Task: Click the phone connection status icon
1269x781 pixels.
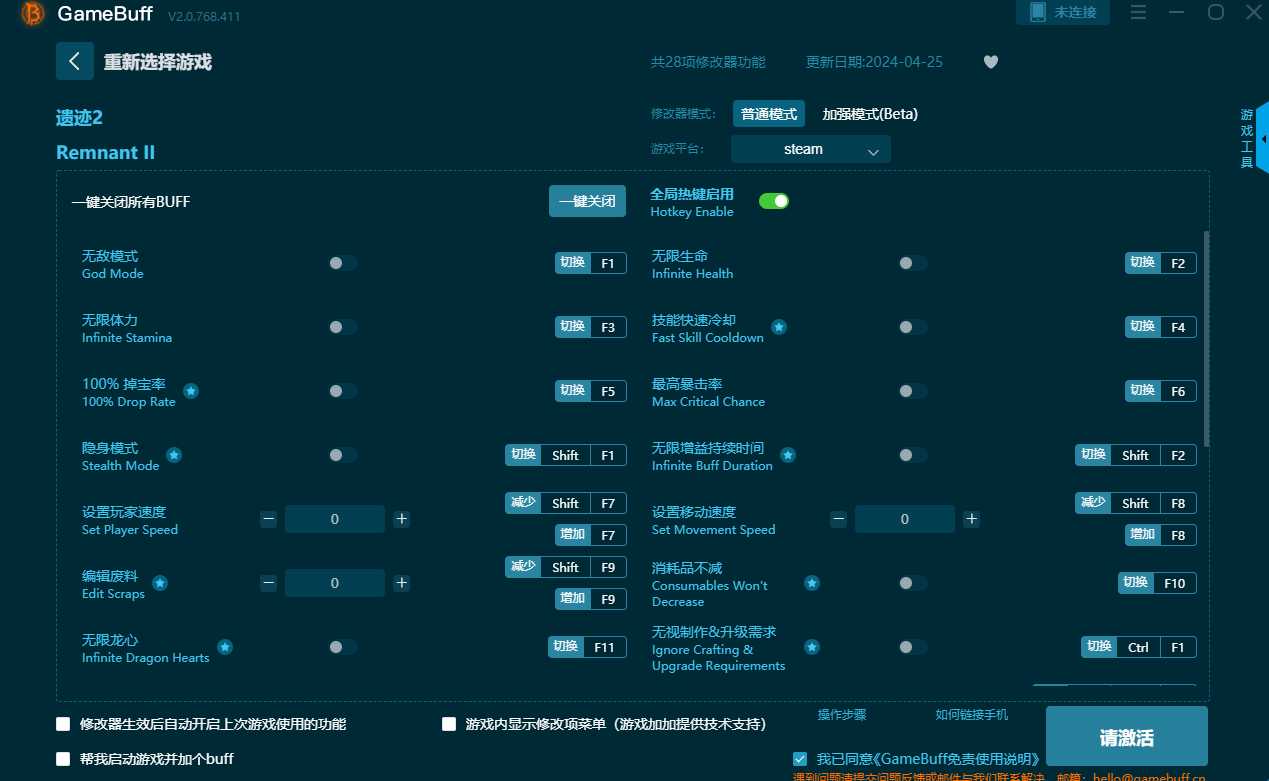Action: [1037, 12]
